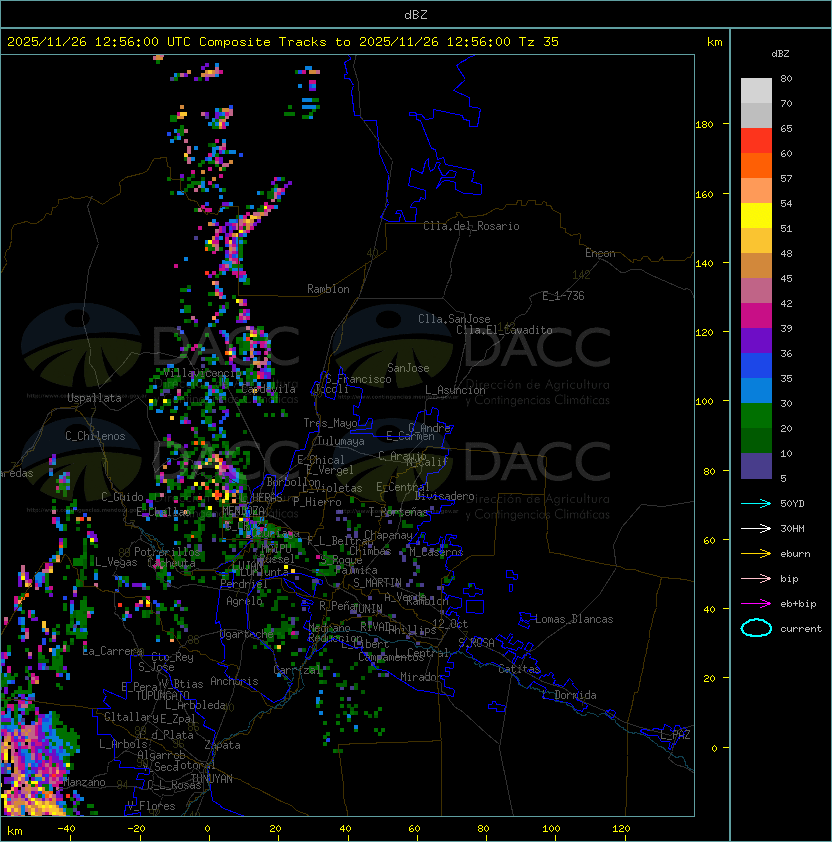Click 'Manzano' location label
Screen dimensions: 832x842
84,782
